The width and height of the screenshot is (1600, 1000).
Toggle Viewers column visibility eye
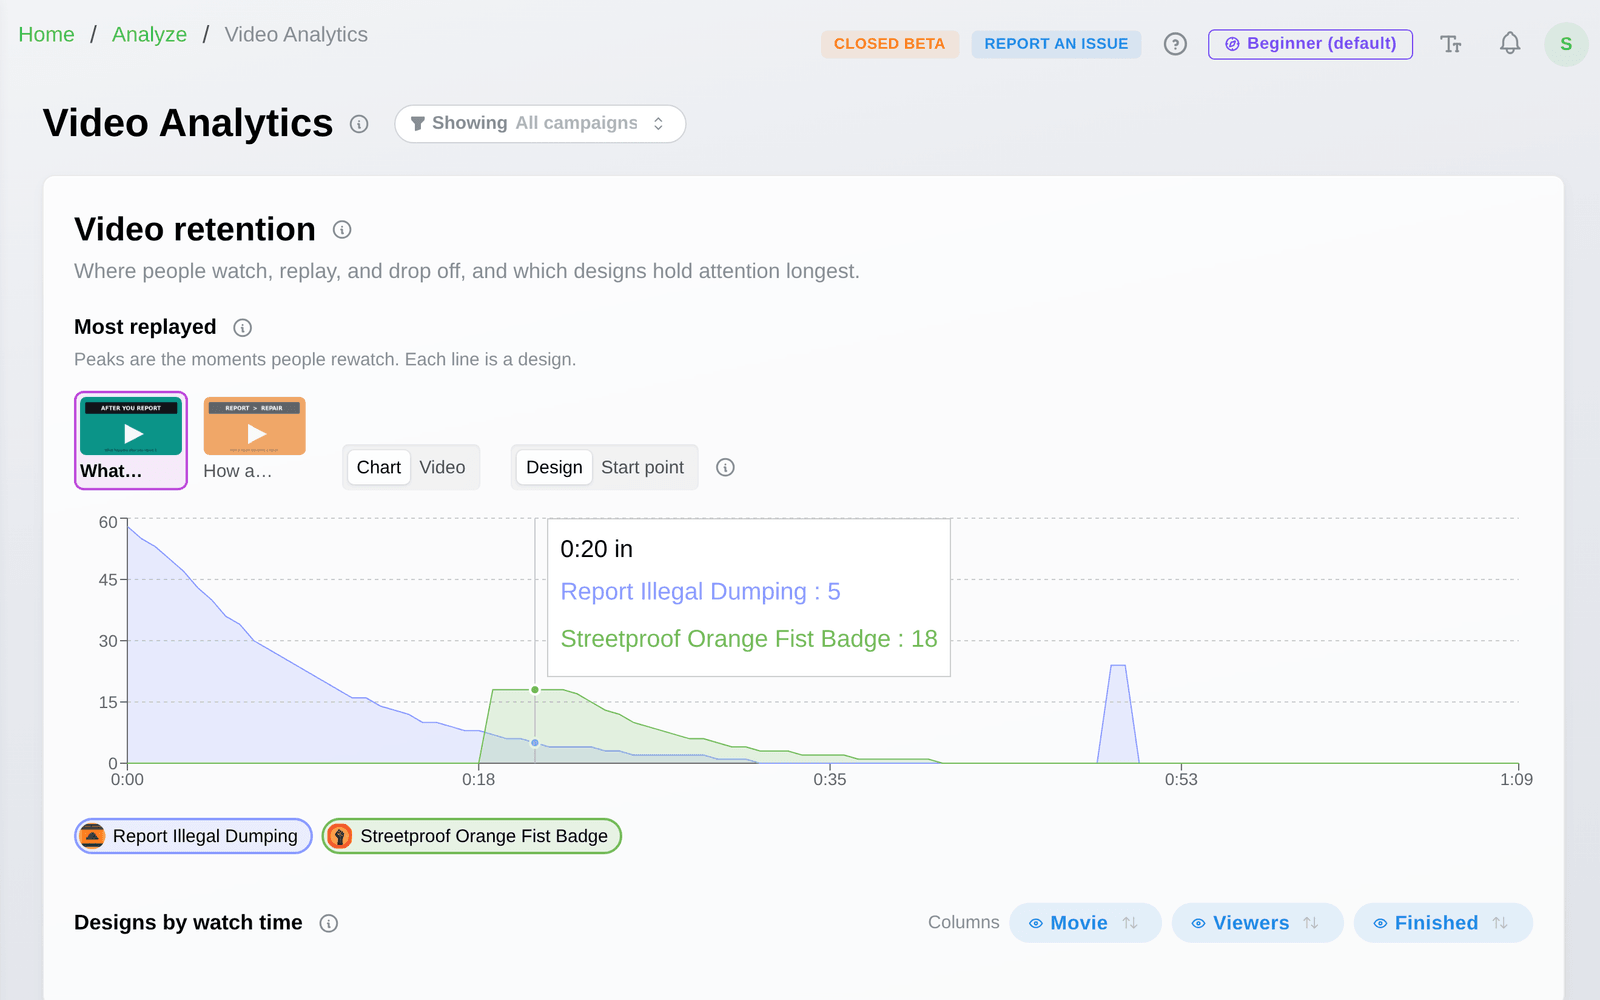coord(1198,924)
